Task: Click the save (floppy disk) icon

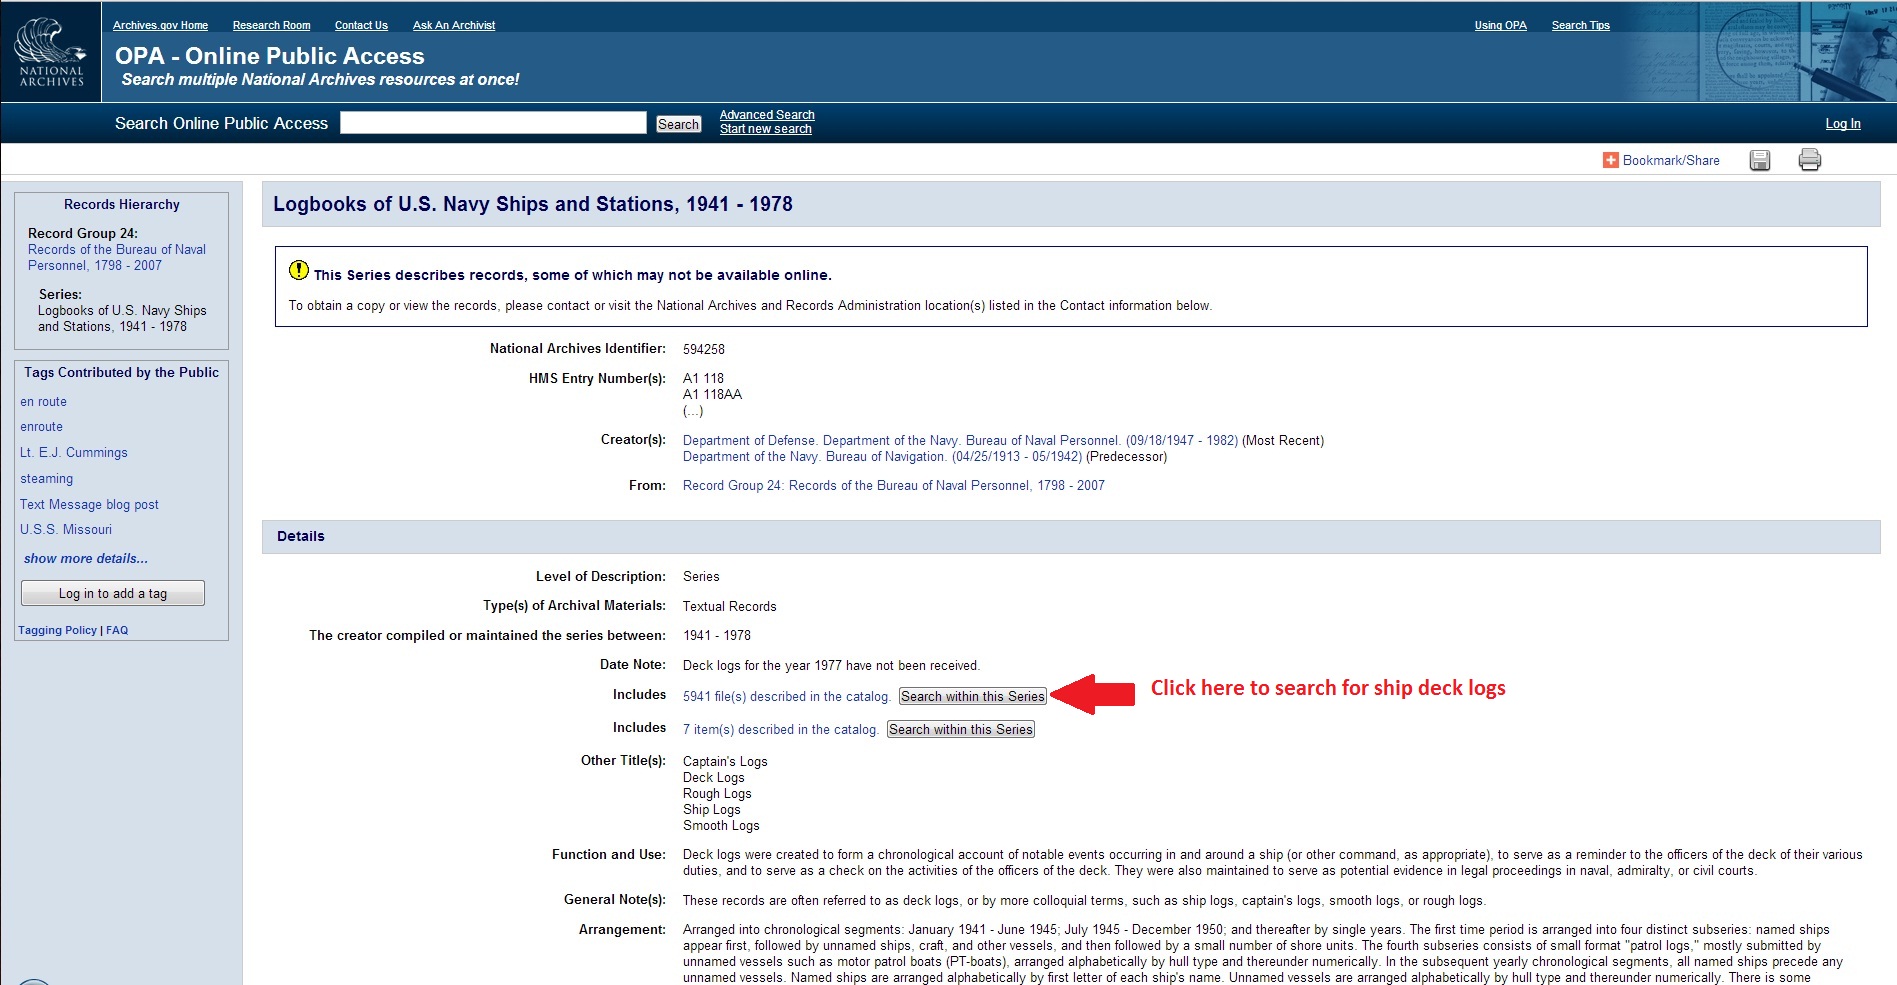Action: (x=1760, y=160)
